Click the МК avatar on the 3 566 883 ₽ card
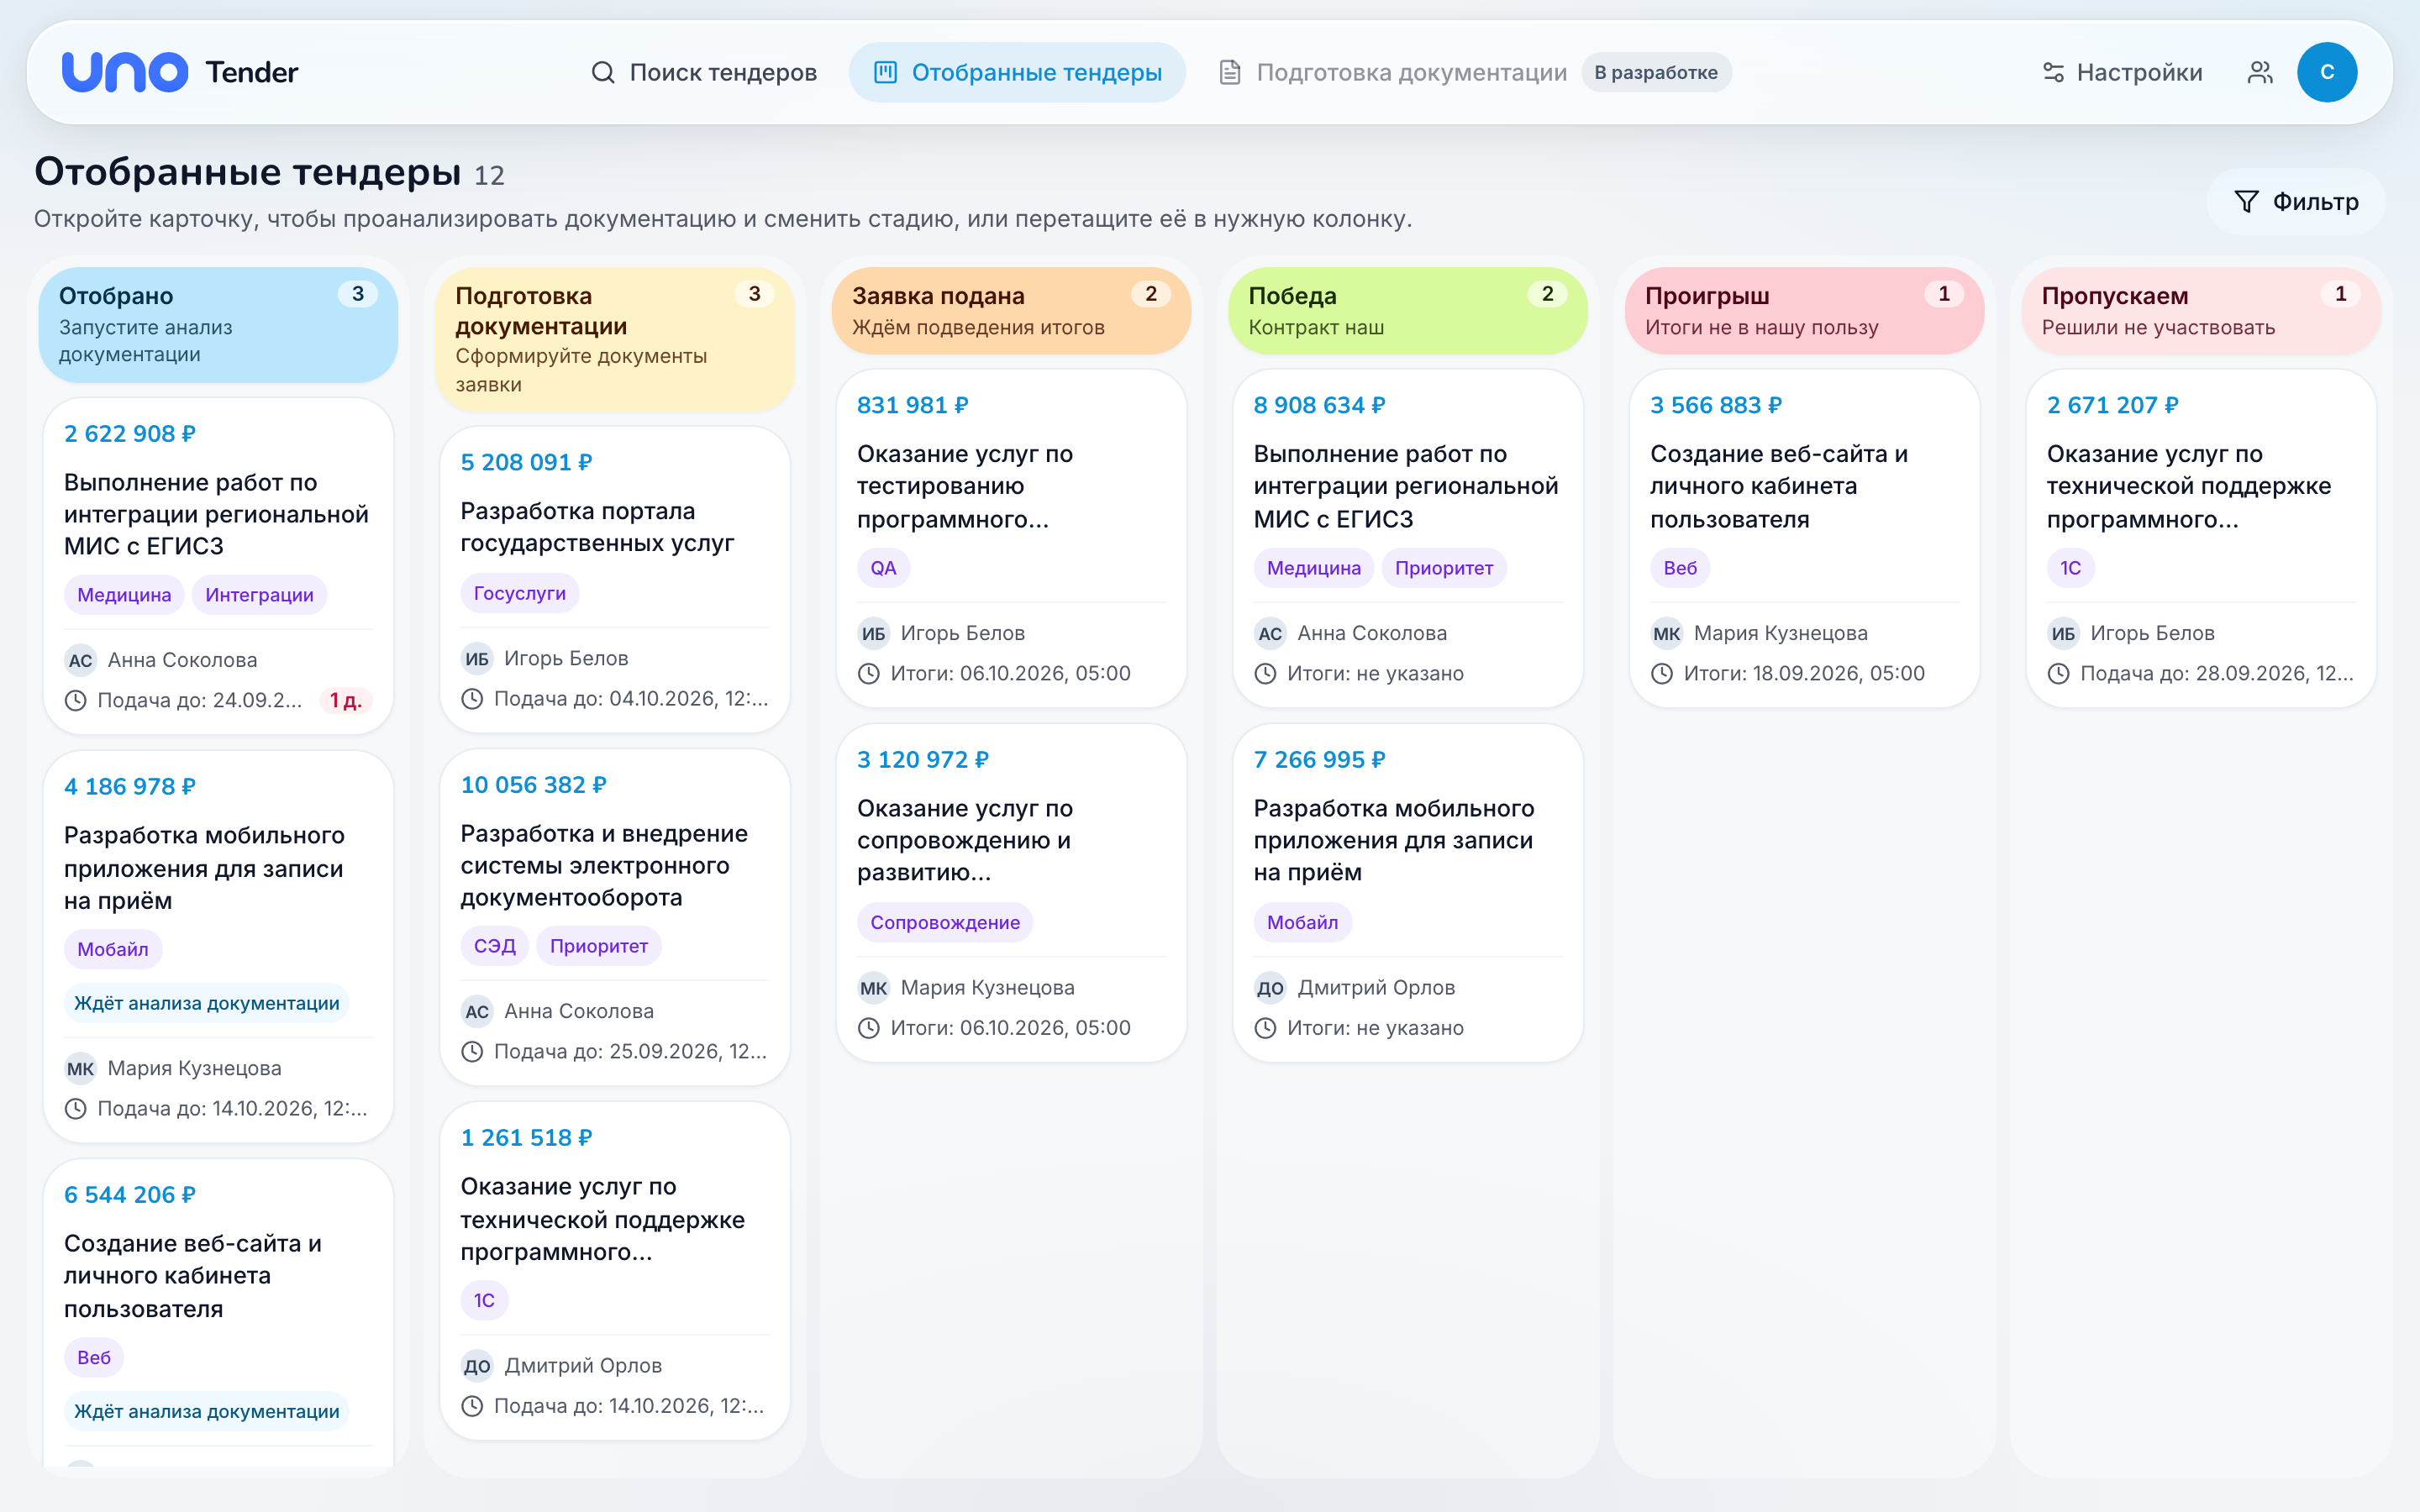The image size is (2420, 1512). pyautogui.click(x=1666, y=633)
